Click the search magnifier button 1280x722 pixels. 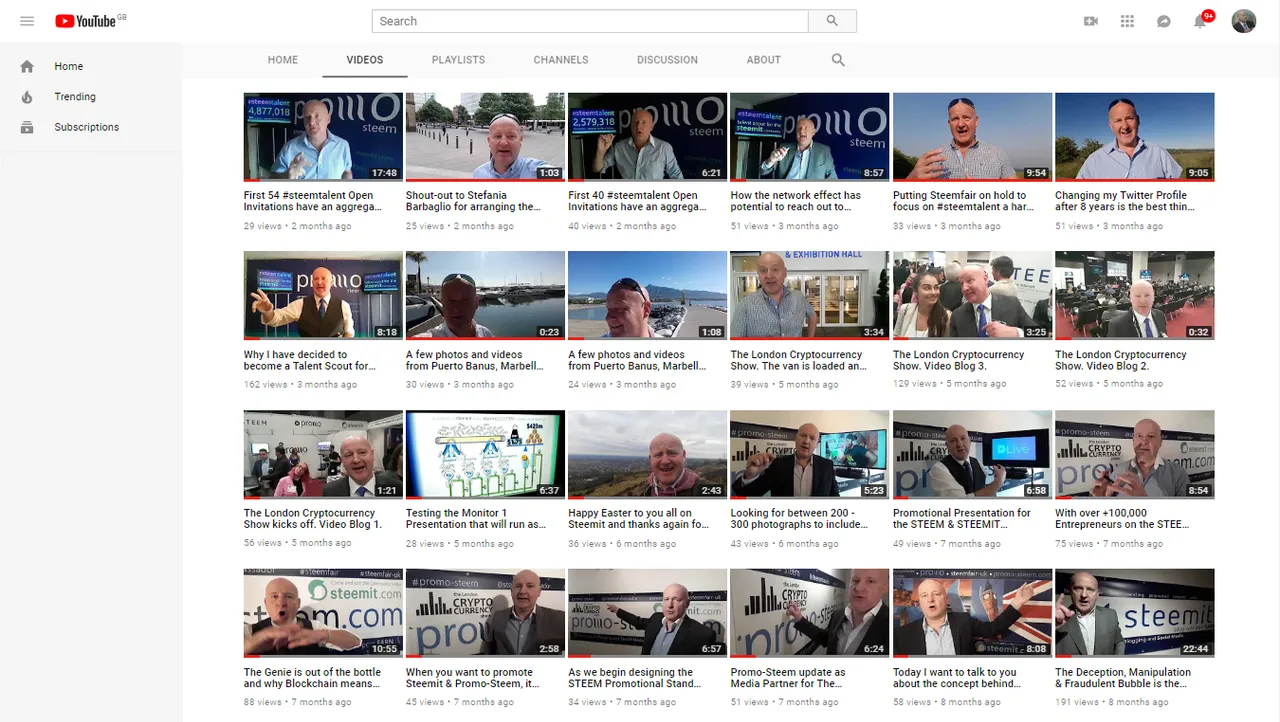(832, 21)
